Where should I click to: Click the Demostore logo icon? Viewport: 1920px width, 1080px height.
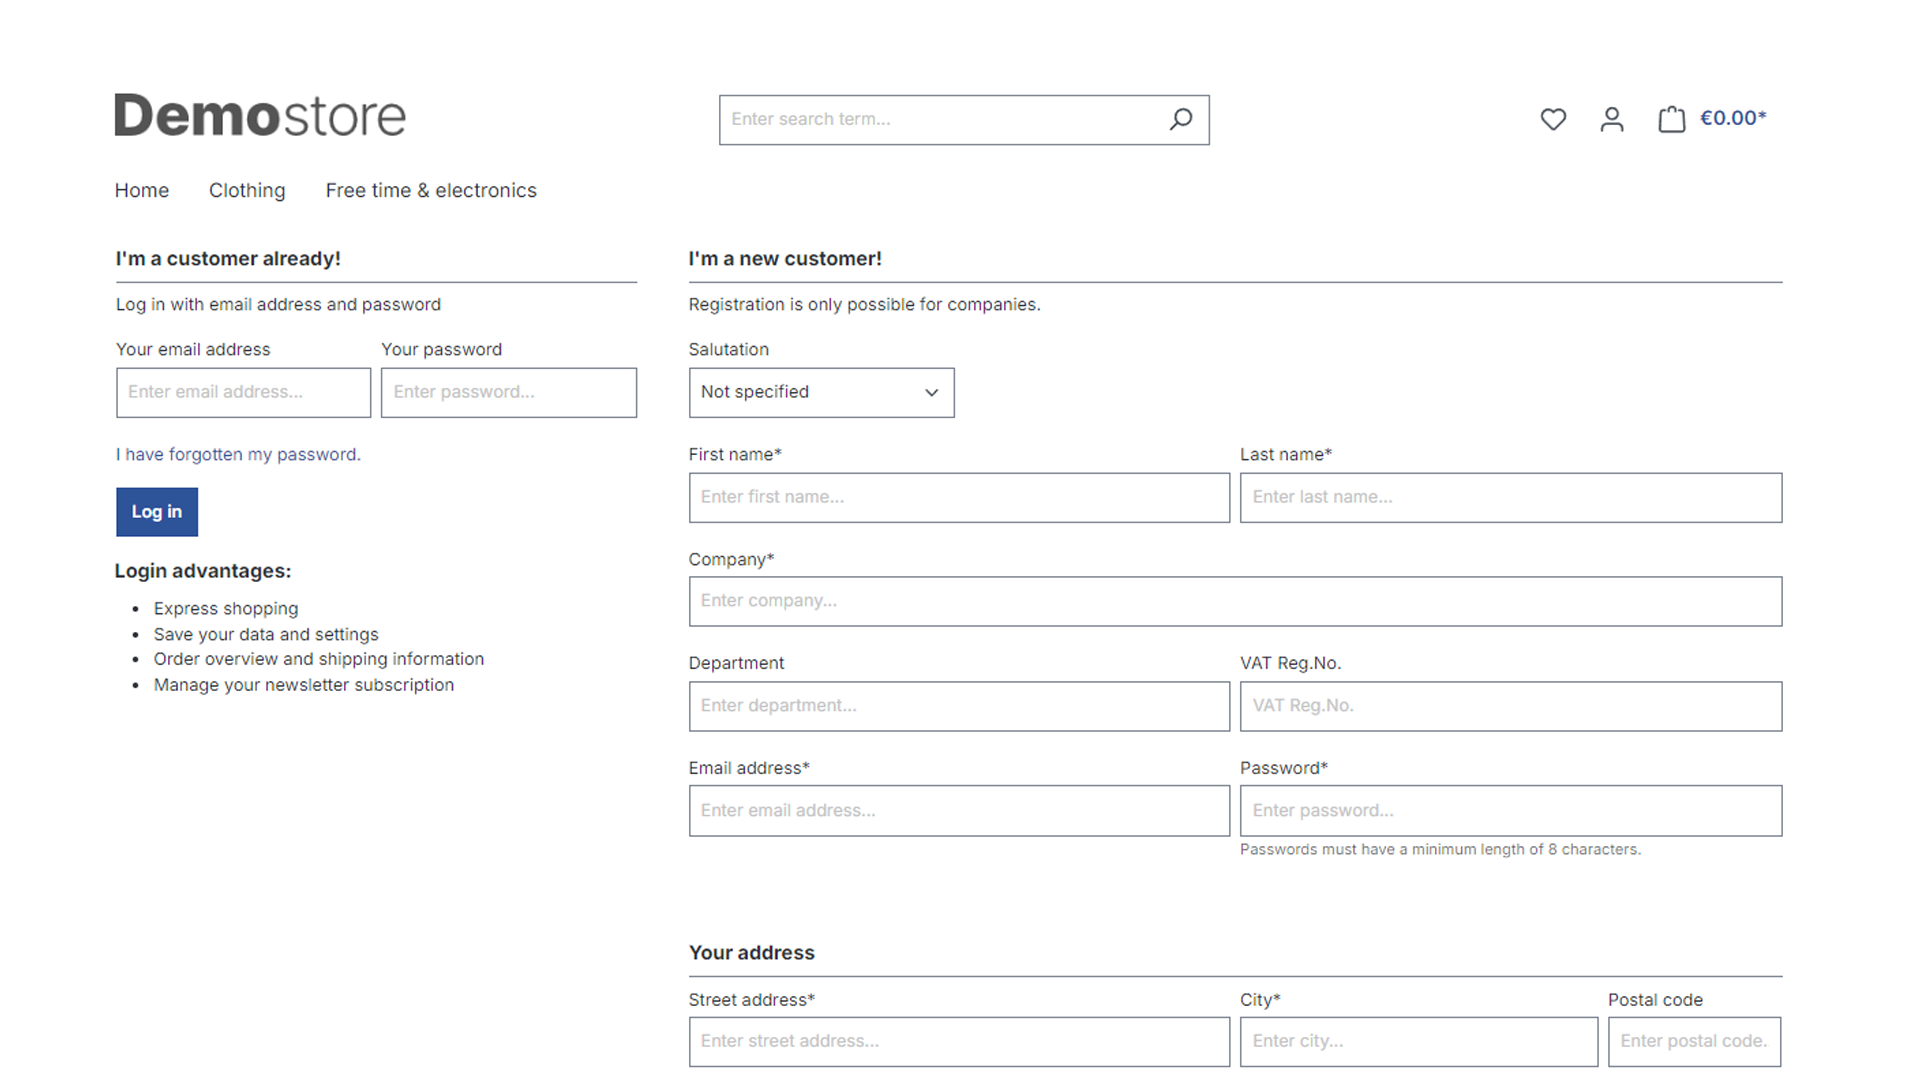pos(258,117)
